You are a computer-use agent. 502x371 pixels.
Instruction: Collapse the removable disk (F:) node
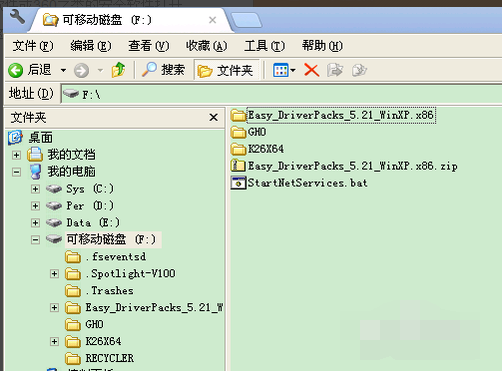click(35, 240)
